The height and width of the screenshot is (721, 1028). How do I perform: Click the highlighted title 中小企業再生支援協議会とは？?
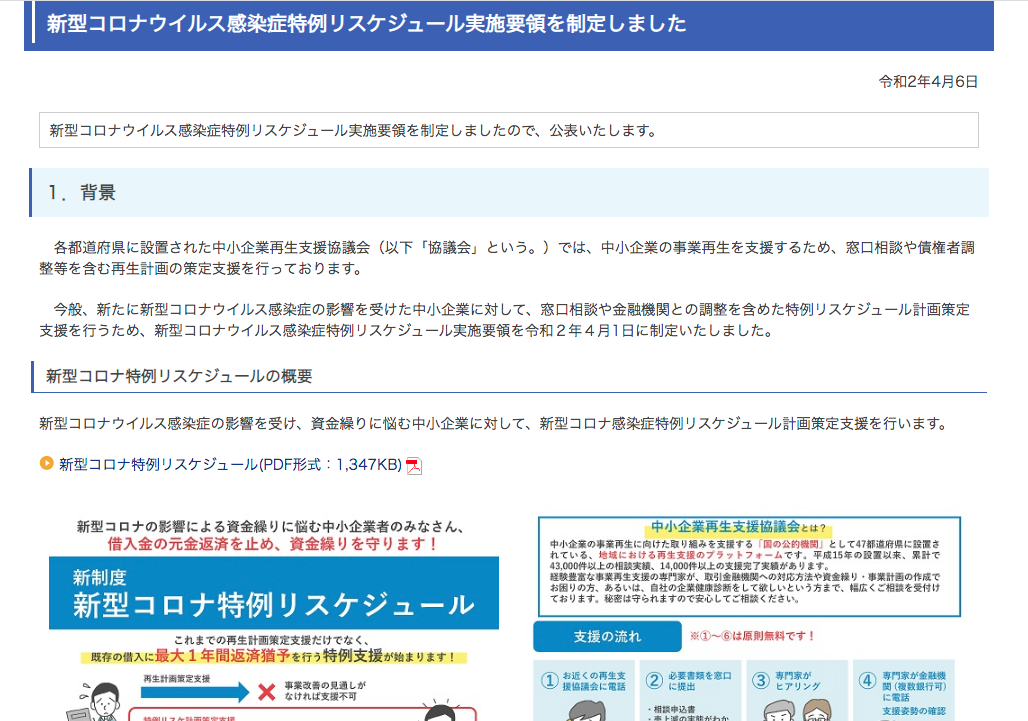pos(738,527)
